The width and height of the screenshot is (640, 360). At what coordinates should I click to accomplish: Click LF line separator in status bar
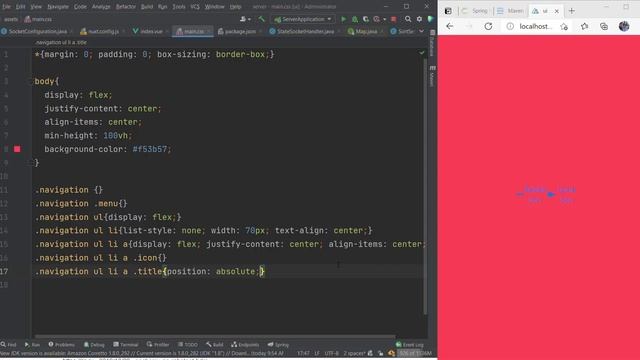(317, 353)
